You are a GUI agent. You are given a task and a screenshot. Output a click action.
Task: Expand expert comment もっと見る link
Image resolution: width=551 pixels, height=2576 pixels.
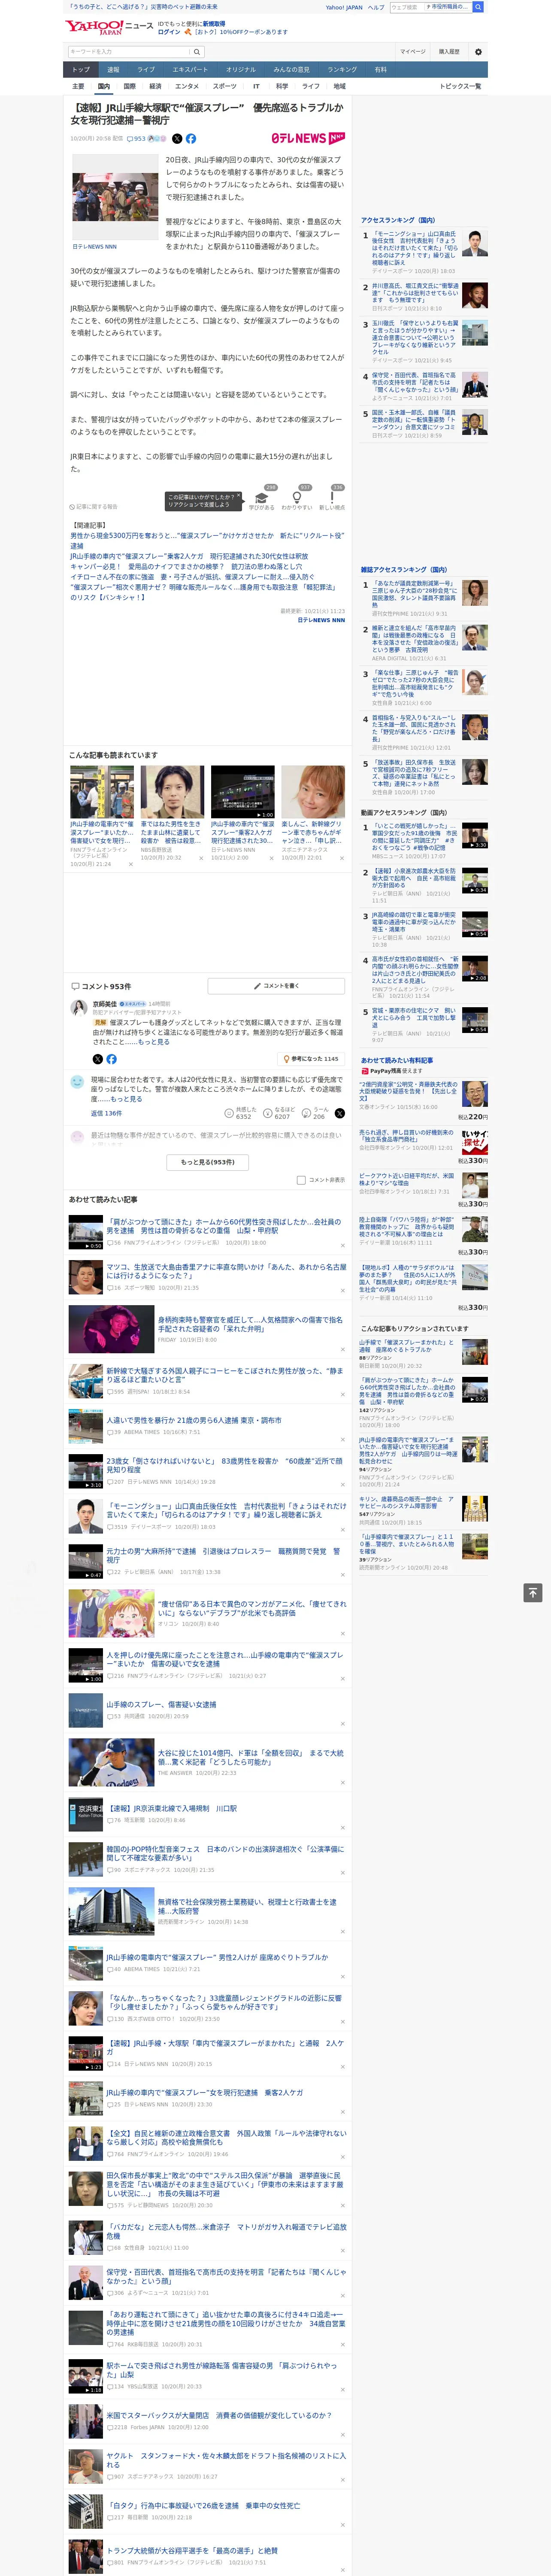coord(153,1042)
